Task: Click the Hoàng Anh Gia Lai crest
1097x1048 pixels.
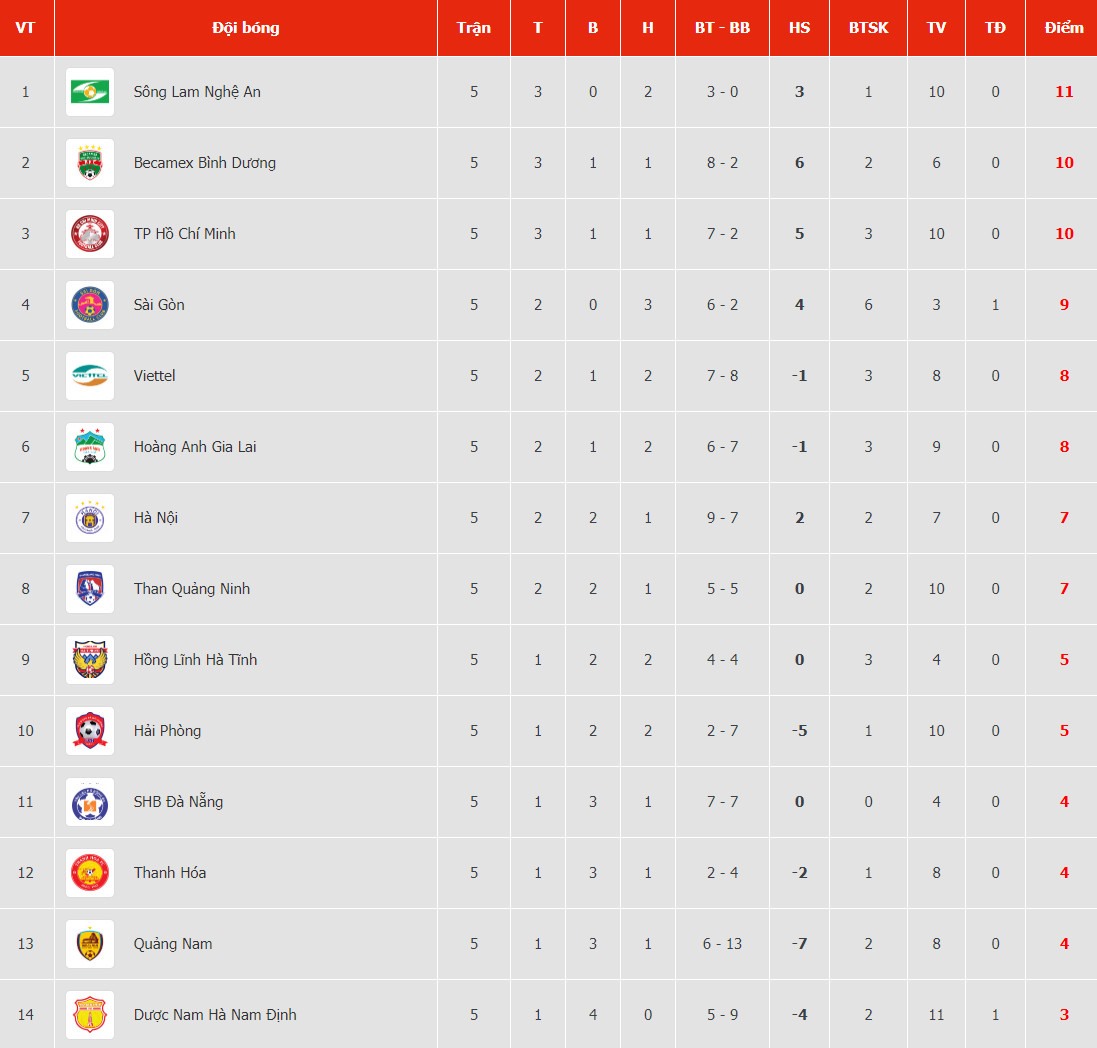Action: click(x=90, y=447)
